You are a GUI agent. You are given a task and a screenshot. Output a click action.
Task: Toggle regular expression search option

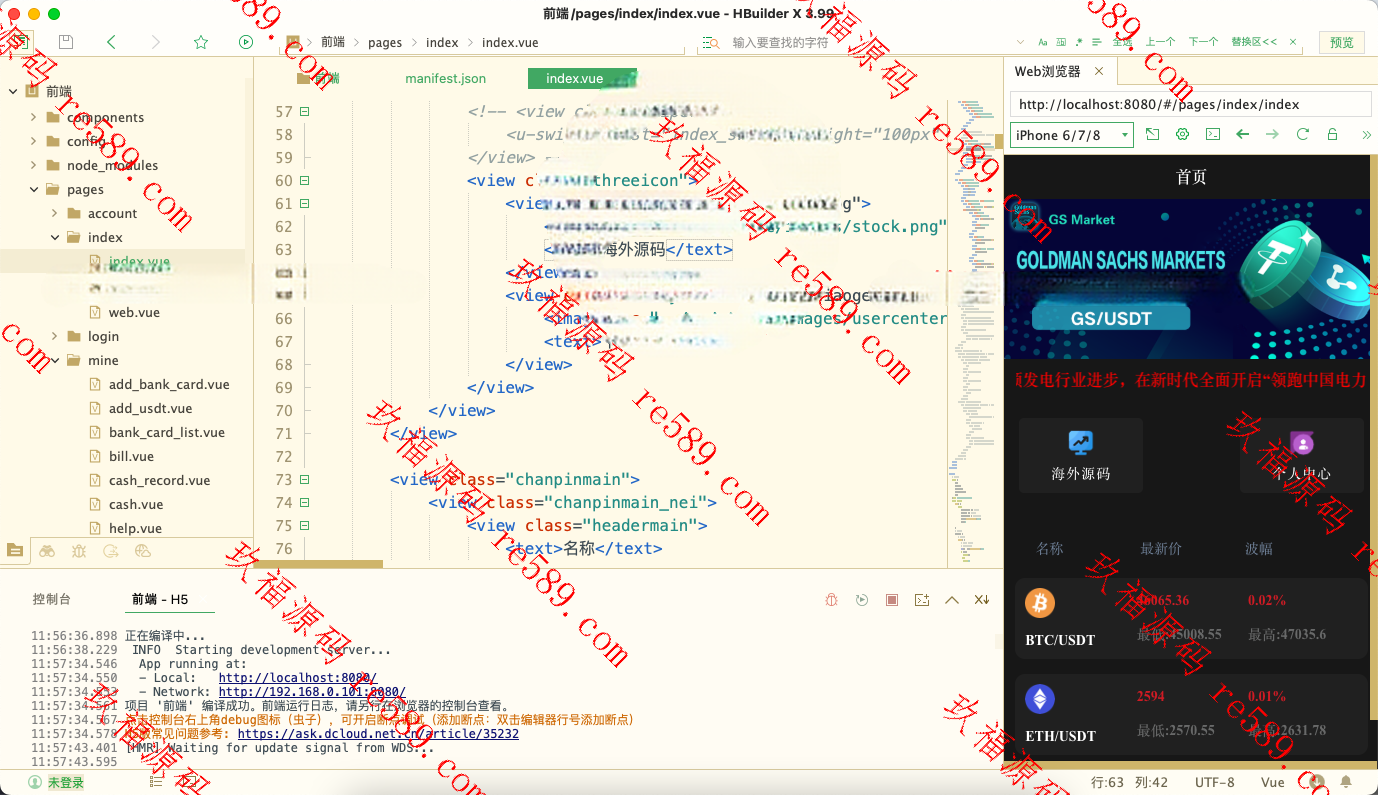1079,42
